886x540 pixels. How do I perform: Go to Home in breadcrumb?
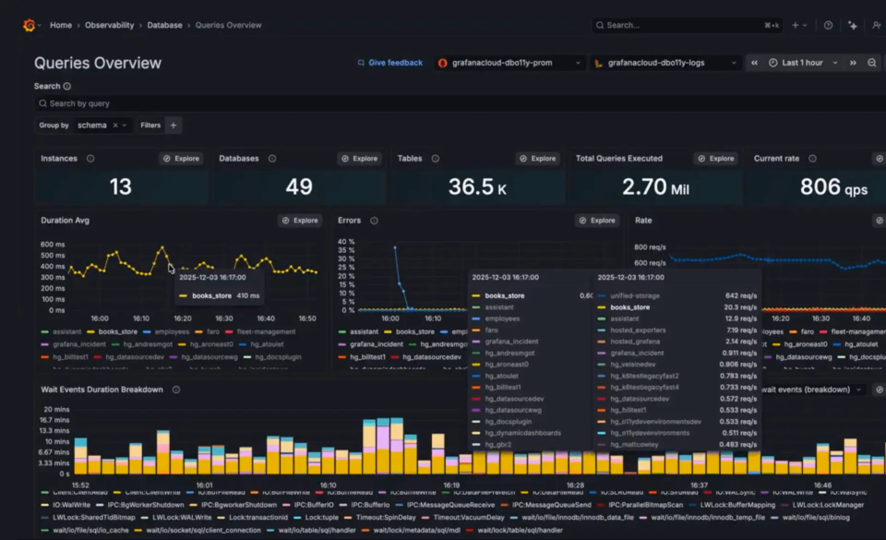tap(60, 25)
